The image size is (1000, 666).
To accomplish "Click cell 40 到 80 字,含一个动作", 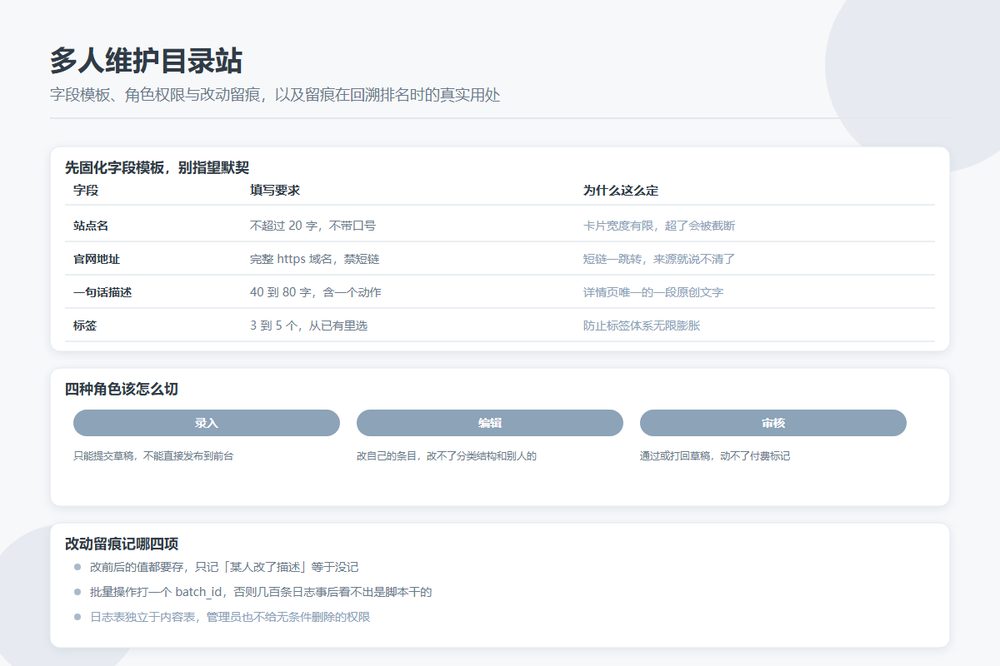I will click(x=315, y=292).
